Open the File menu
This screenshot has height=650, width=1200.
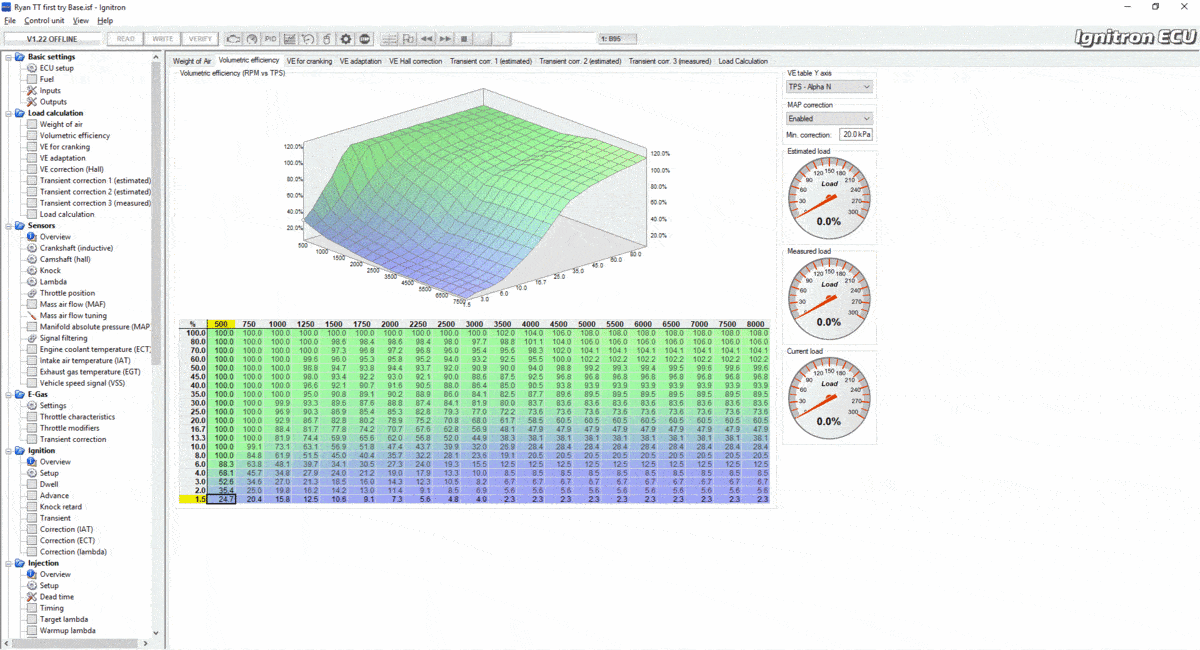tap(10, 20)
